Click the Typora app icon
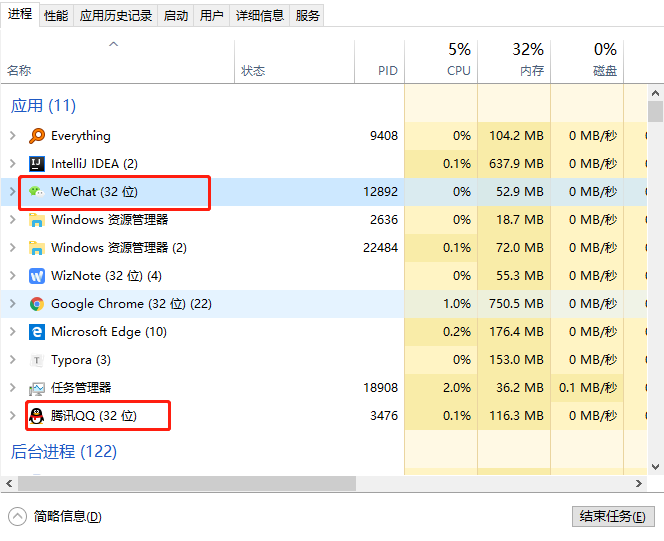 [x=37, y=360]
